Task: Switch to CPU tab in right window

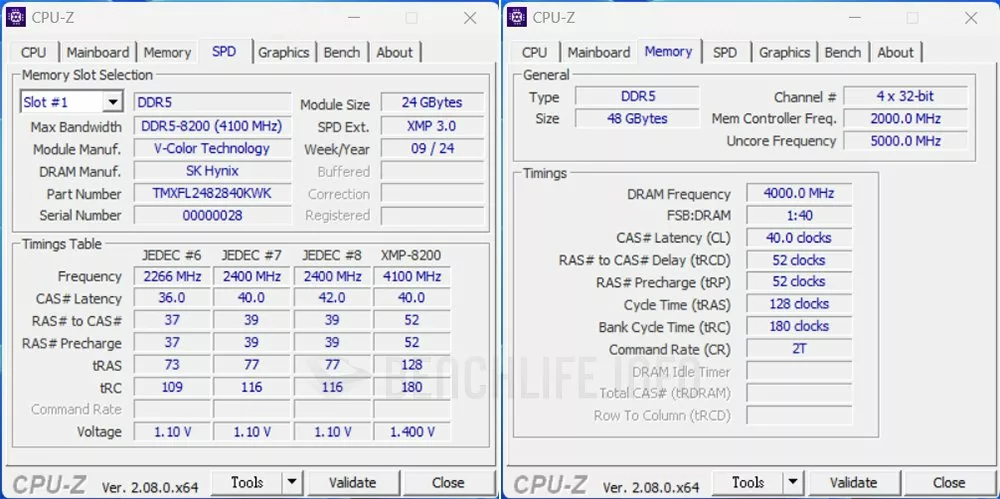Action: tap(534, 53)
